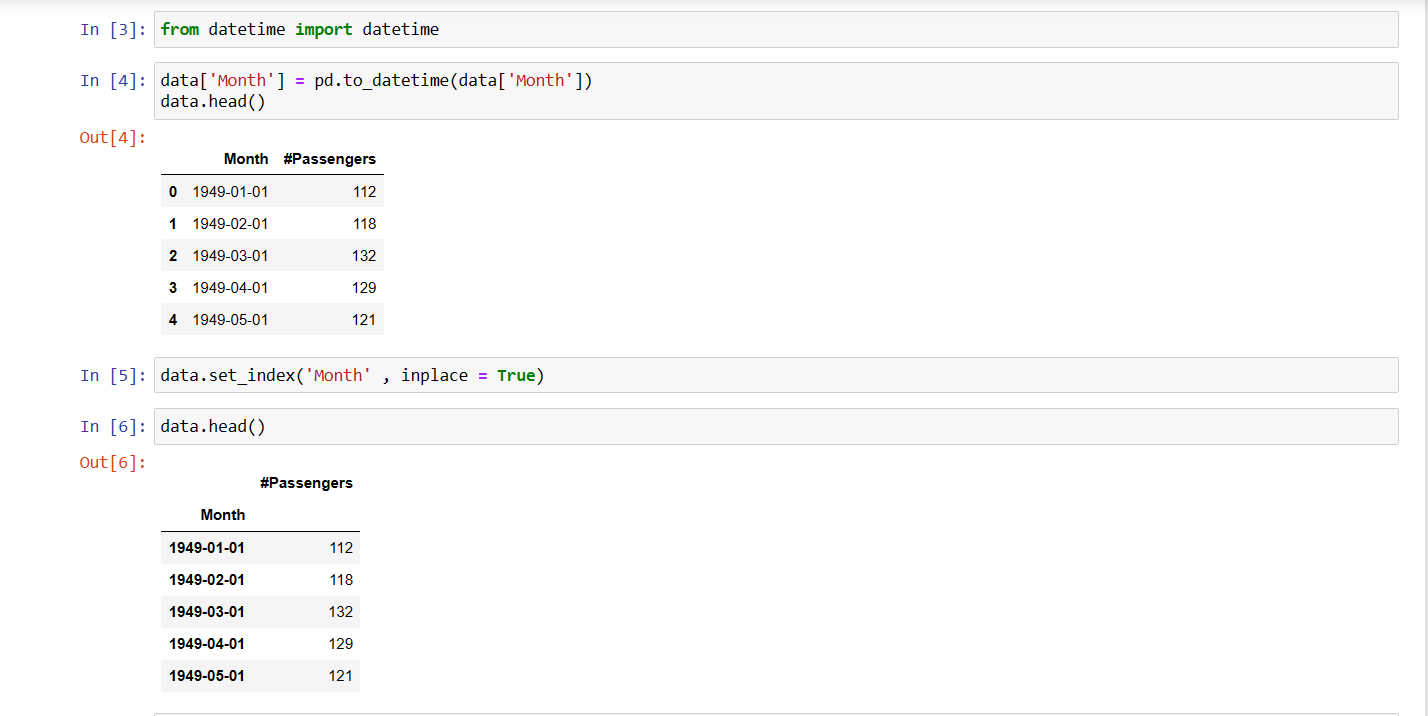Click 1949-03-01 in the Out[4] table
The width and height of the screenshot is (1428, 716).
click(231, 256)
